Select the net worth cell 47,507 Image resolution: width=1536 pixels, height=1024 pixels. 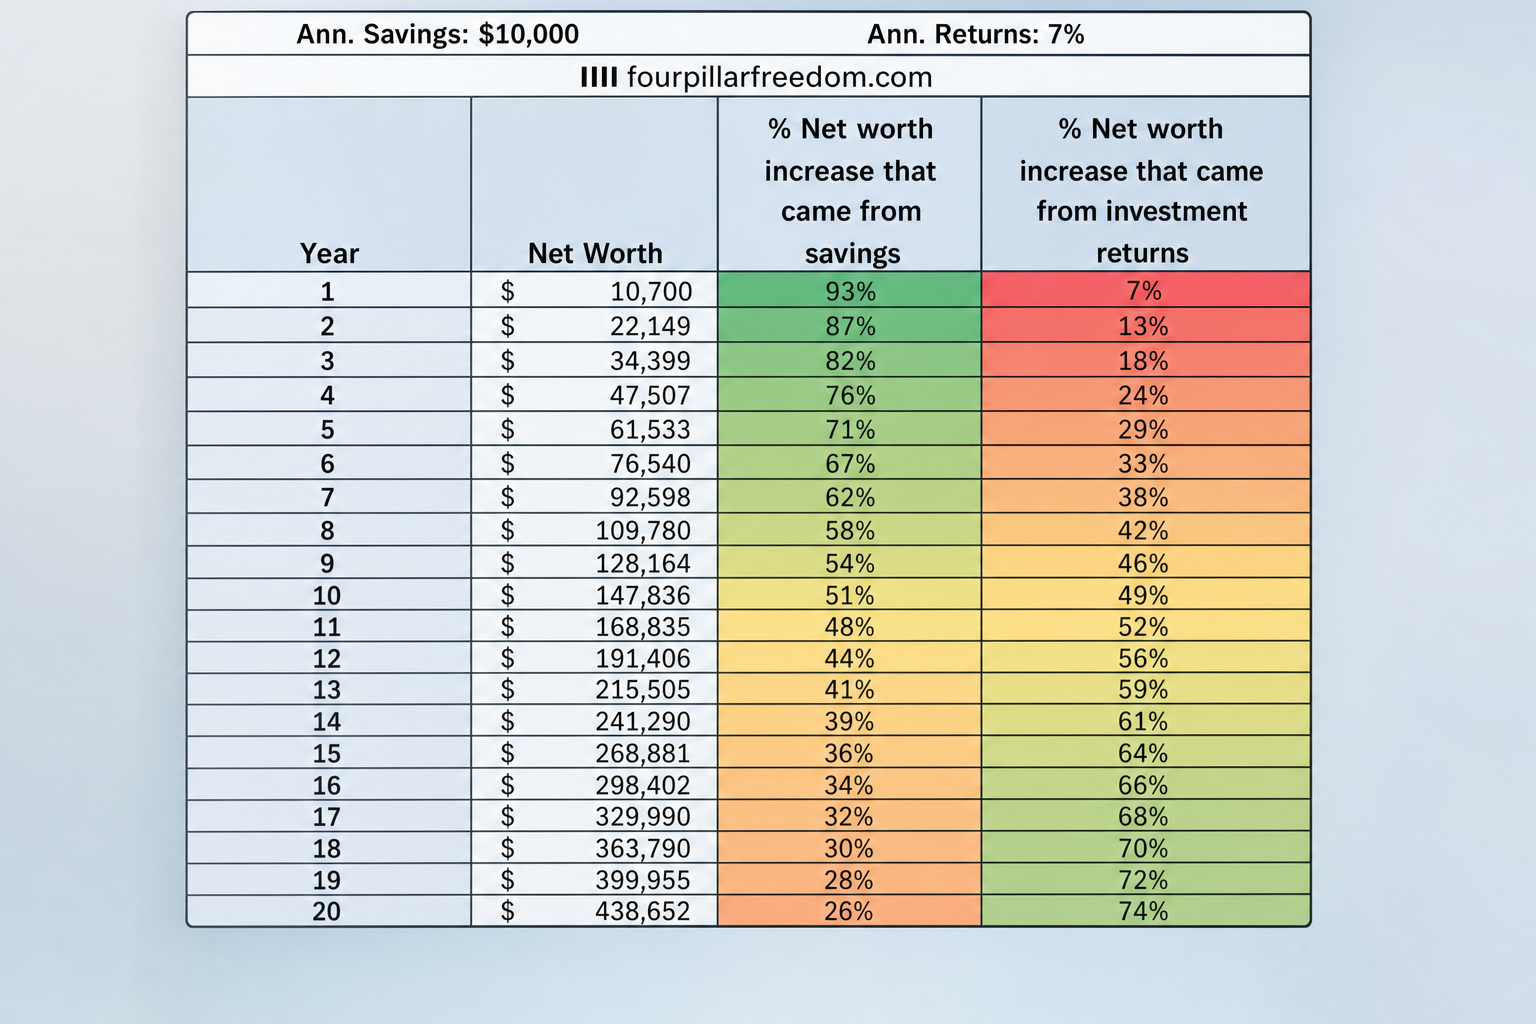595,395
